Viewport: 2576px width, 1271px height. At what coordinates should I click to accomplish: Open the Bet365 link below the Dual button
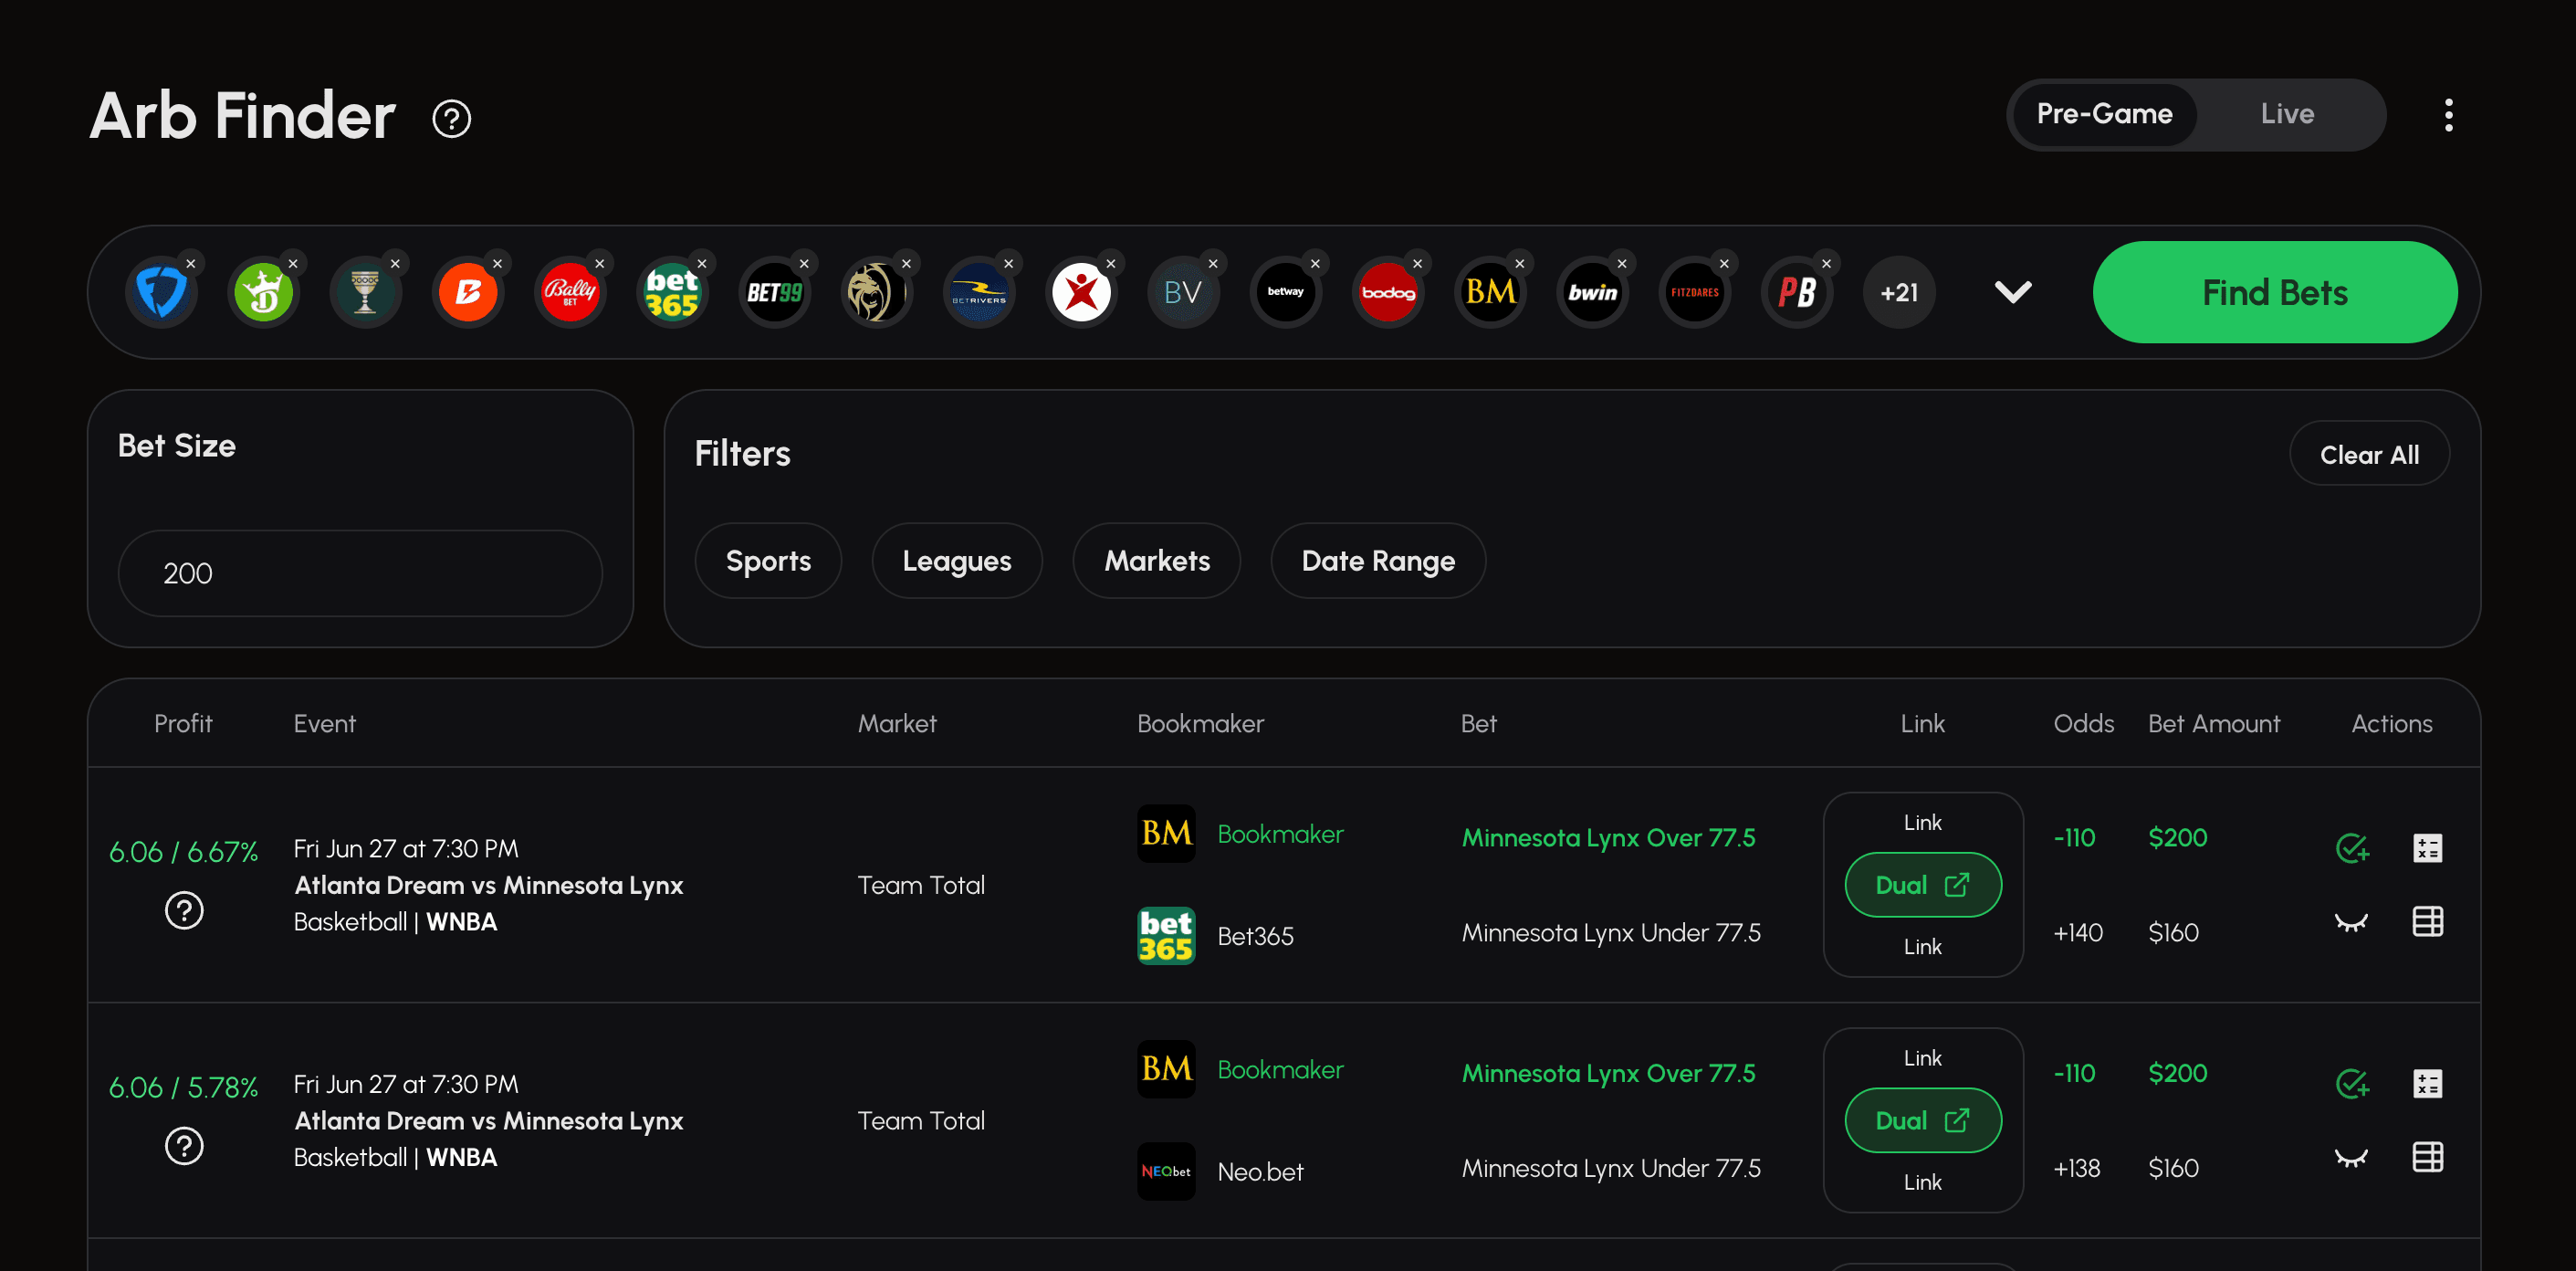coord(1922,947)
